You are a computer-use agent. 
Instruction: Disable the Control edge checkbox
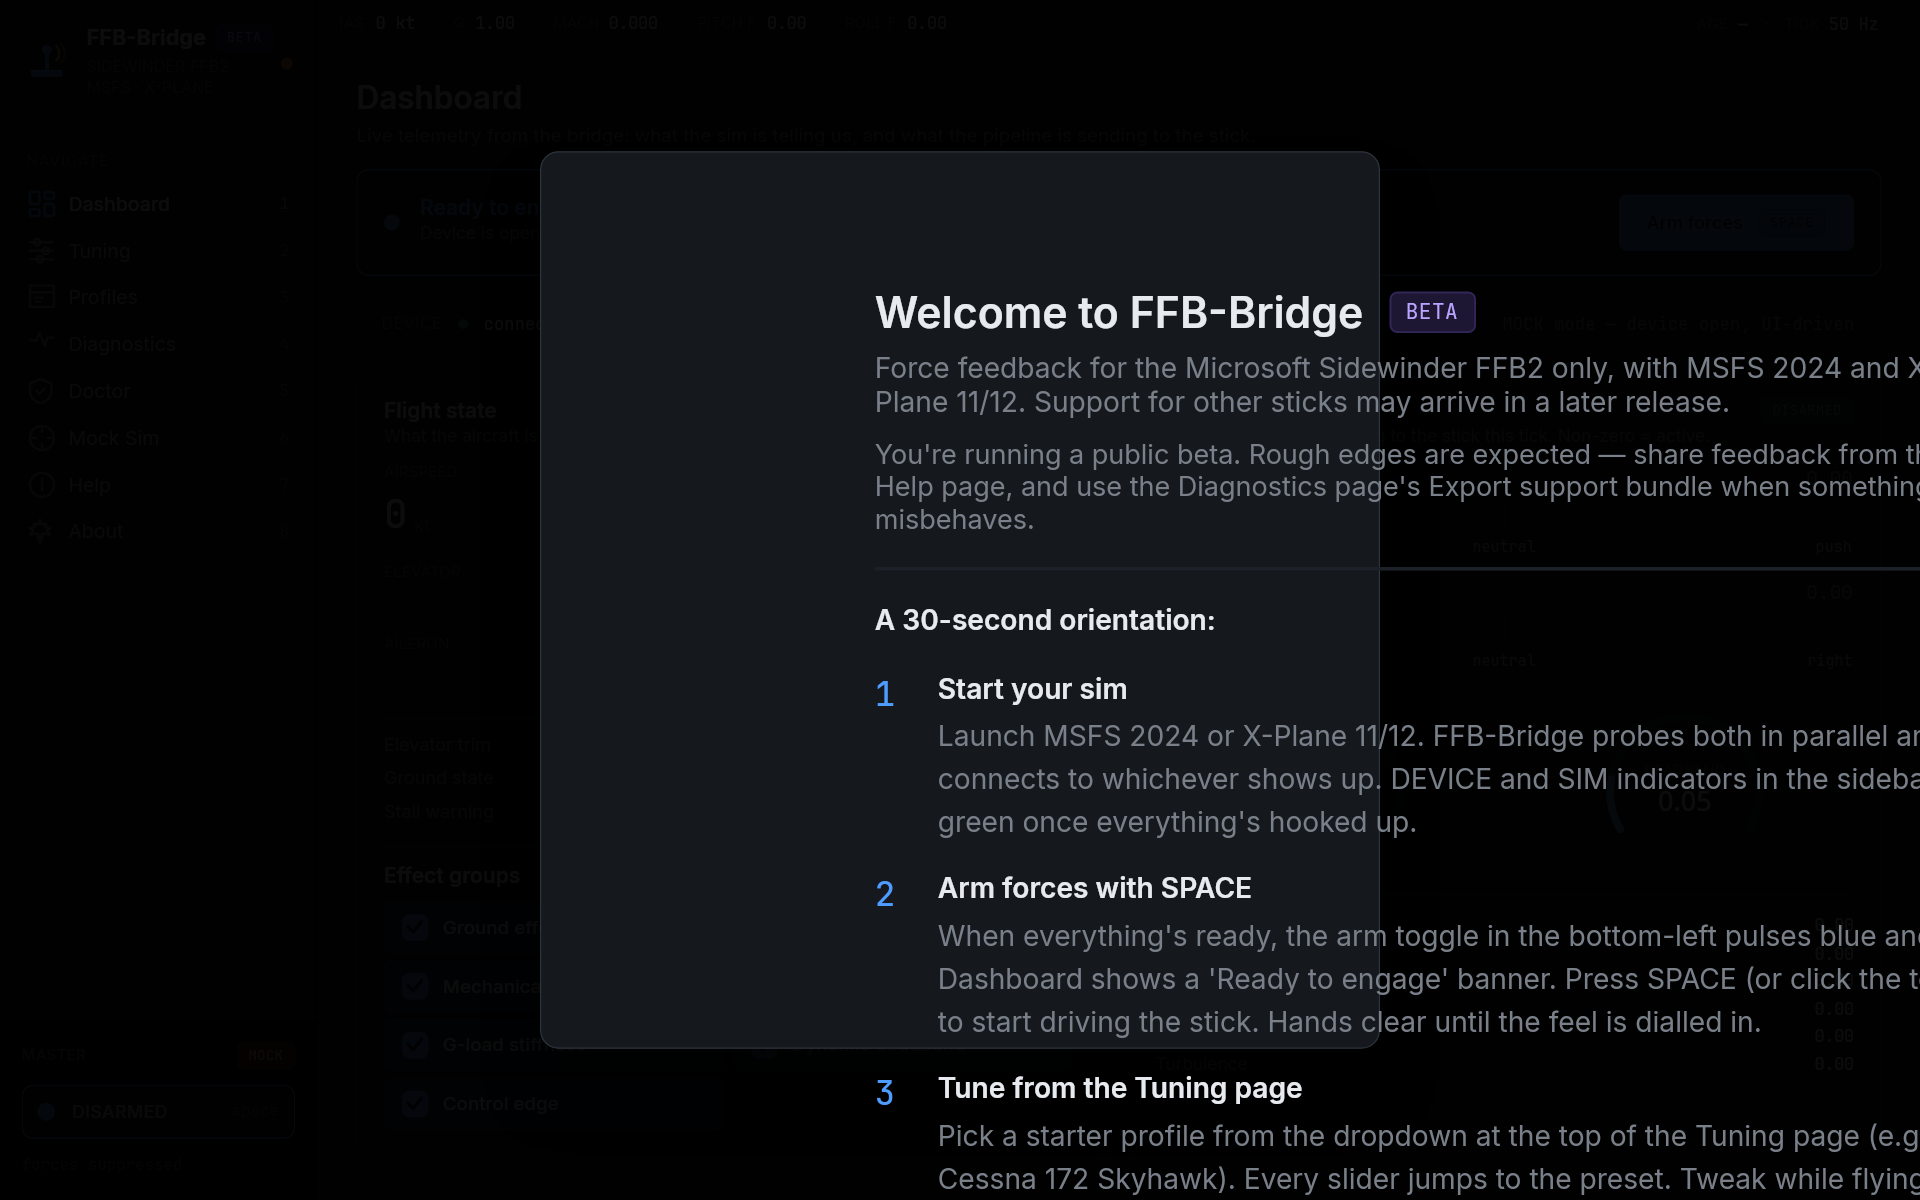click(415, 1104)
